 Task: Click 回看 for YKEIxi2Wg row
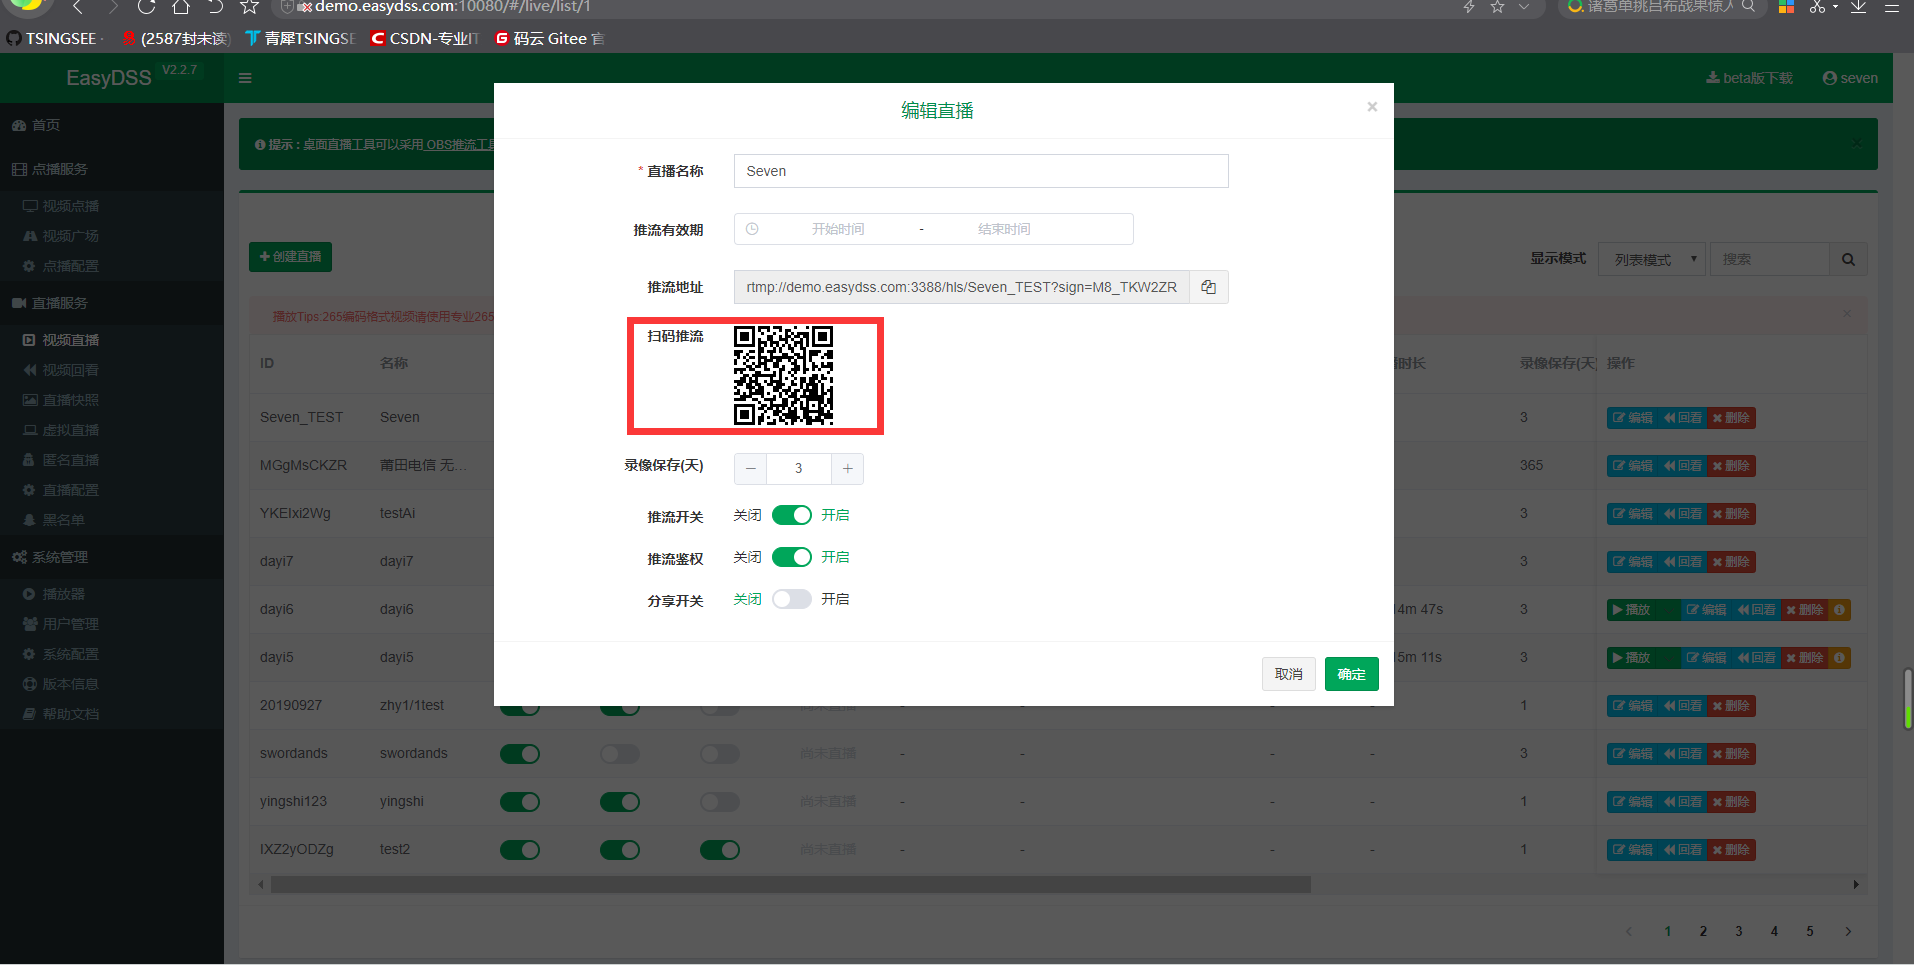1683,514
